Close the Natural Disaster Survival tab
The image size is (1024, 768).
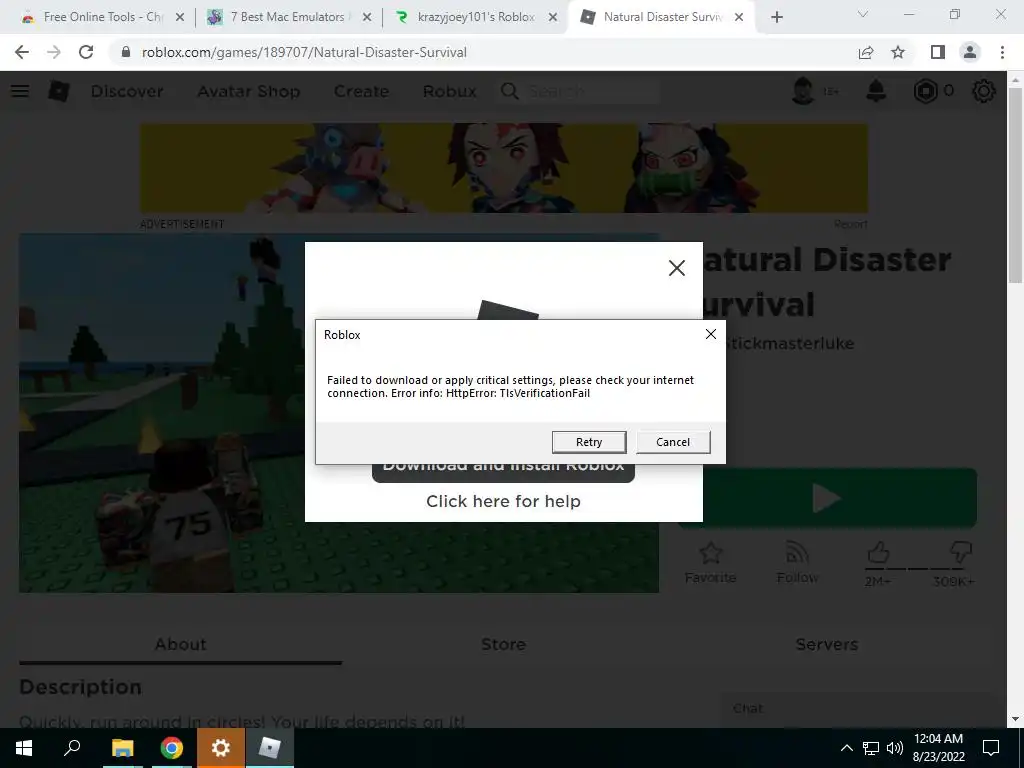[739, 18]
